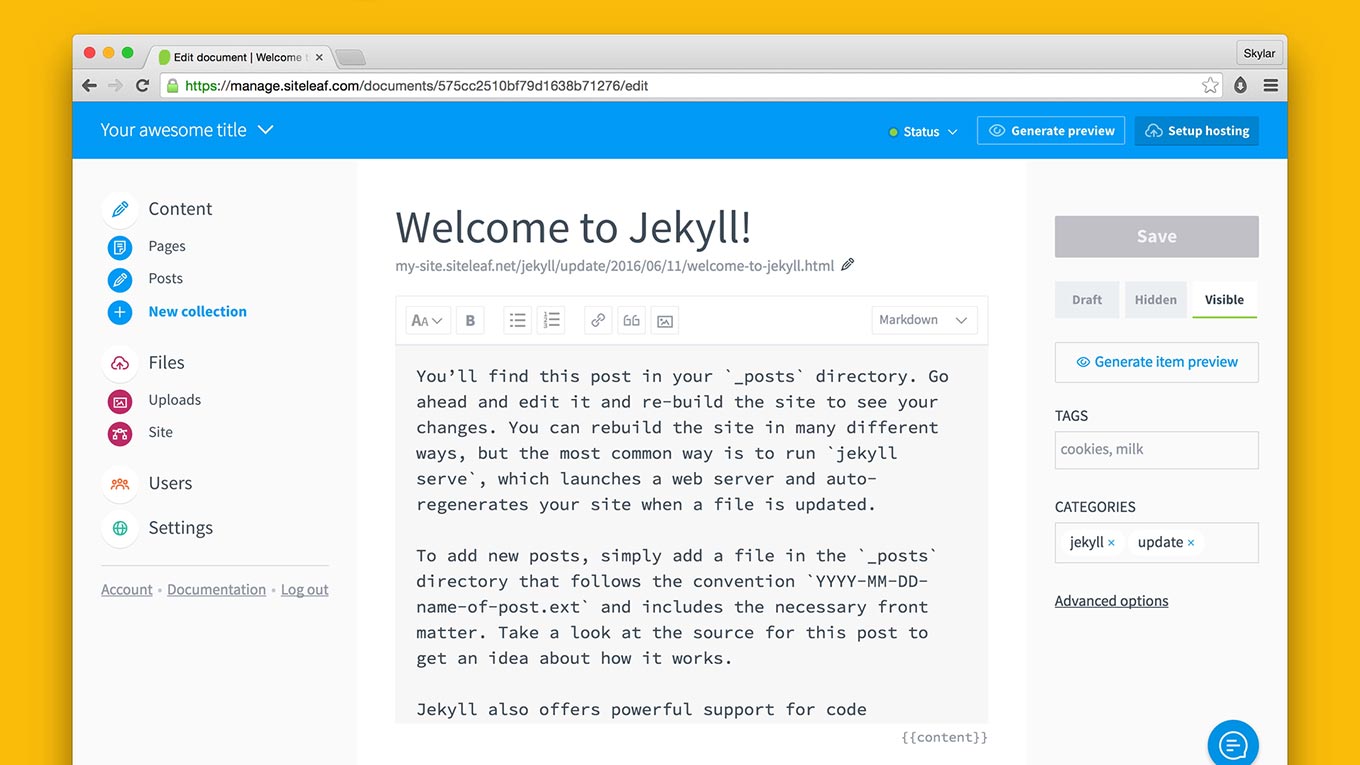Click the Tags input field
1360x765 pixels.
coord(1157,450)
